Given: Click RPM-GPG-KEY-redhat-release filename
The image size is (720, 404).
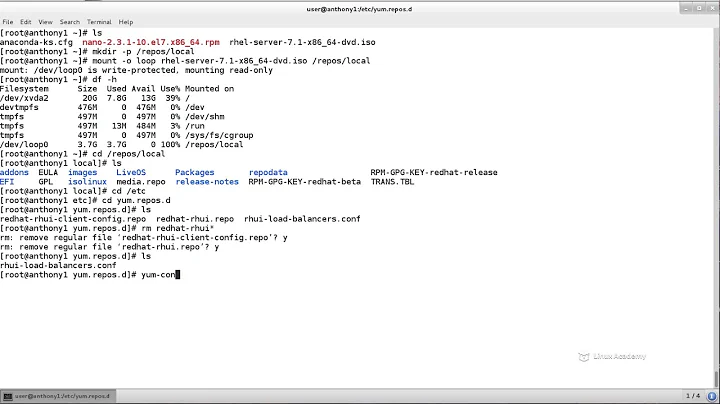Looking at the screenshot, I should (434, 173).
